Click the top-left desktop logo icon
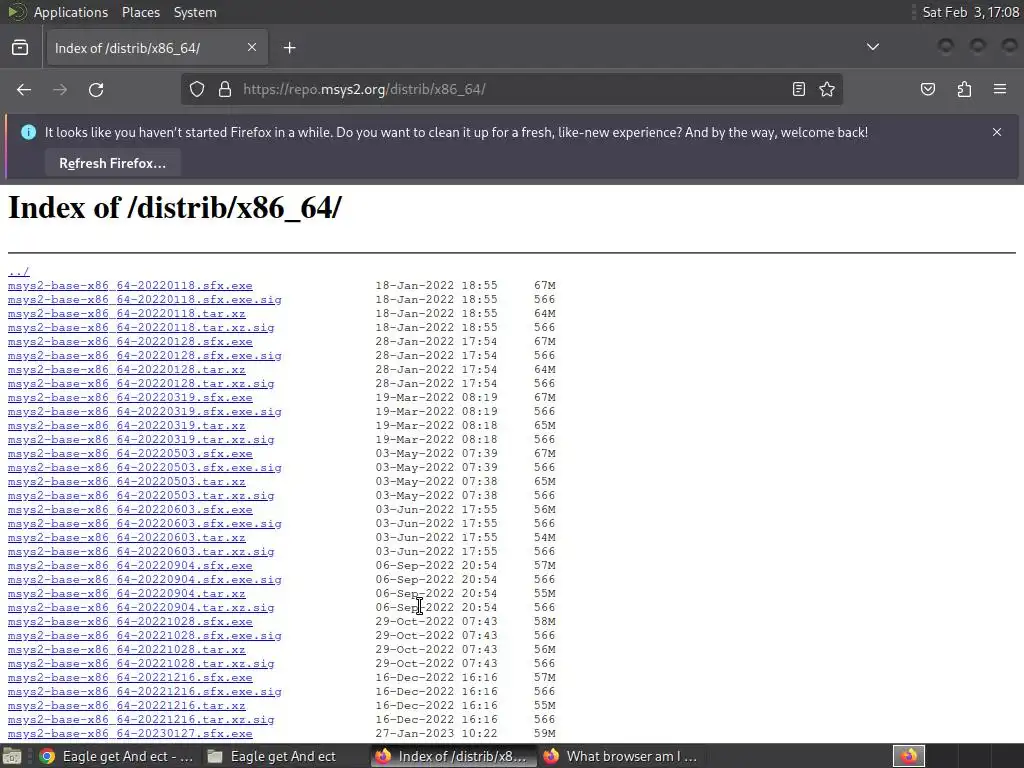Screen dimensions: 1024x768 coord(16,12)
